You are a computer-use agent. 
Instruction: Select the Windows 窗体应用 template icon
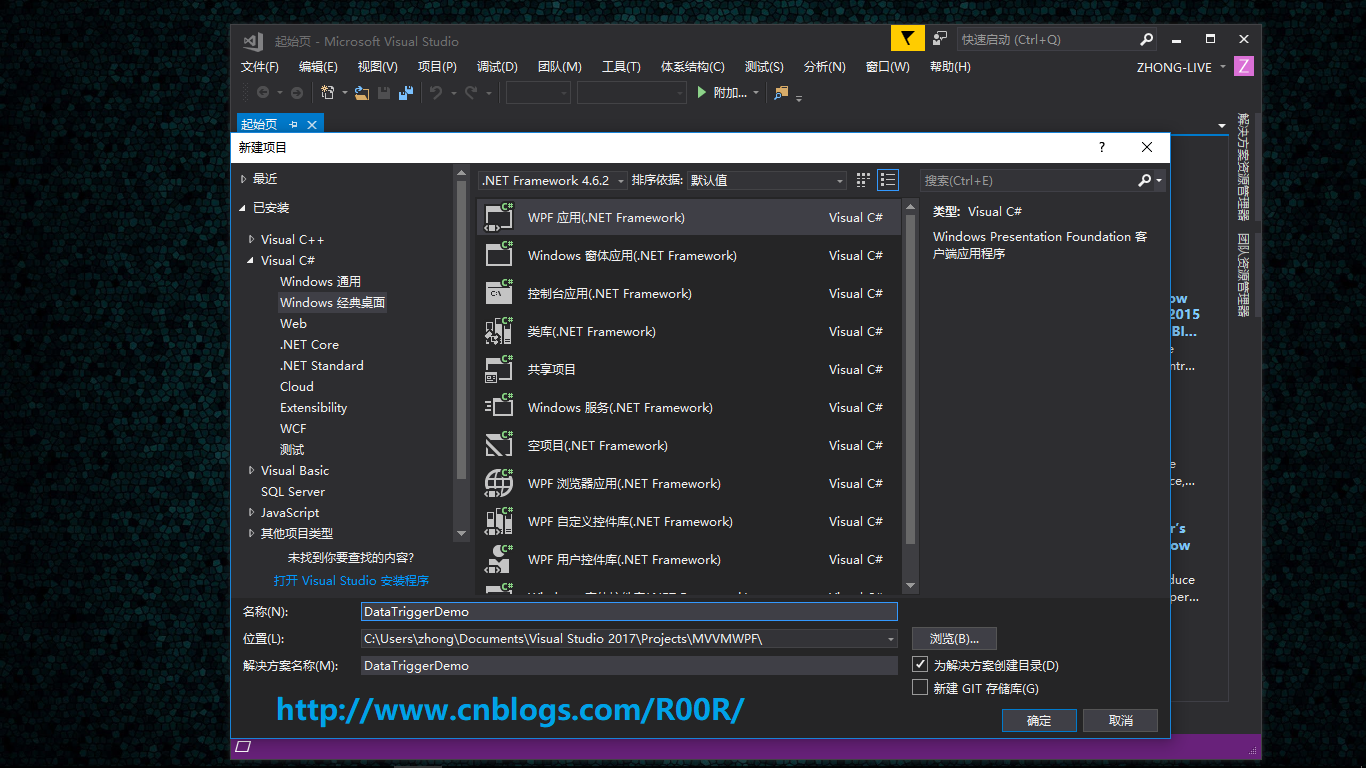point(499,255)
